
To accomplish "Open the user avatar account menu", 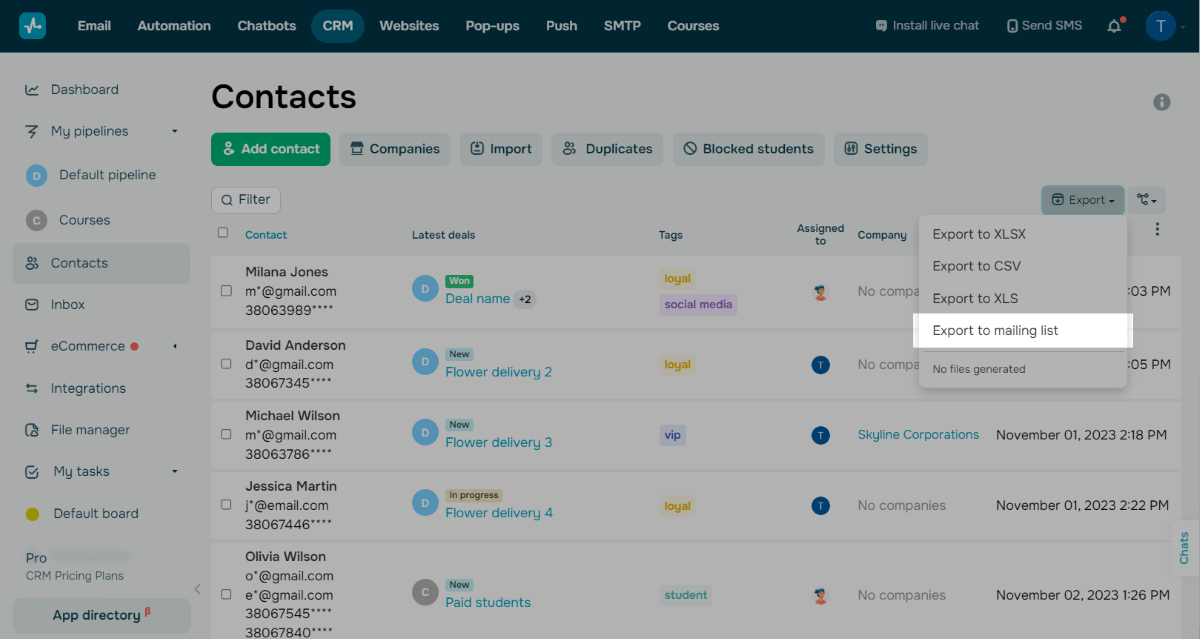I will (1160, 26).
